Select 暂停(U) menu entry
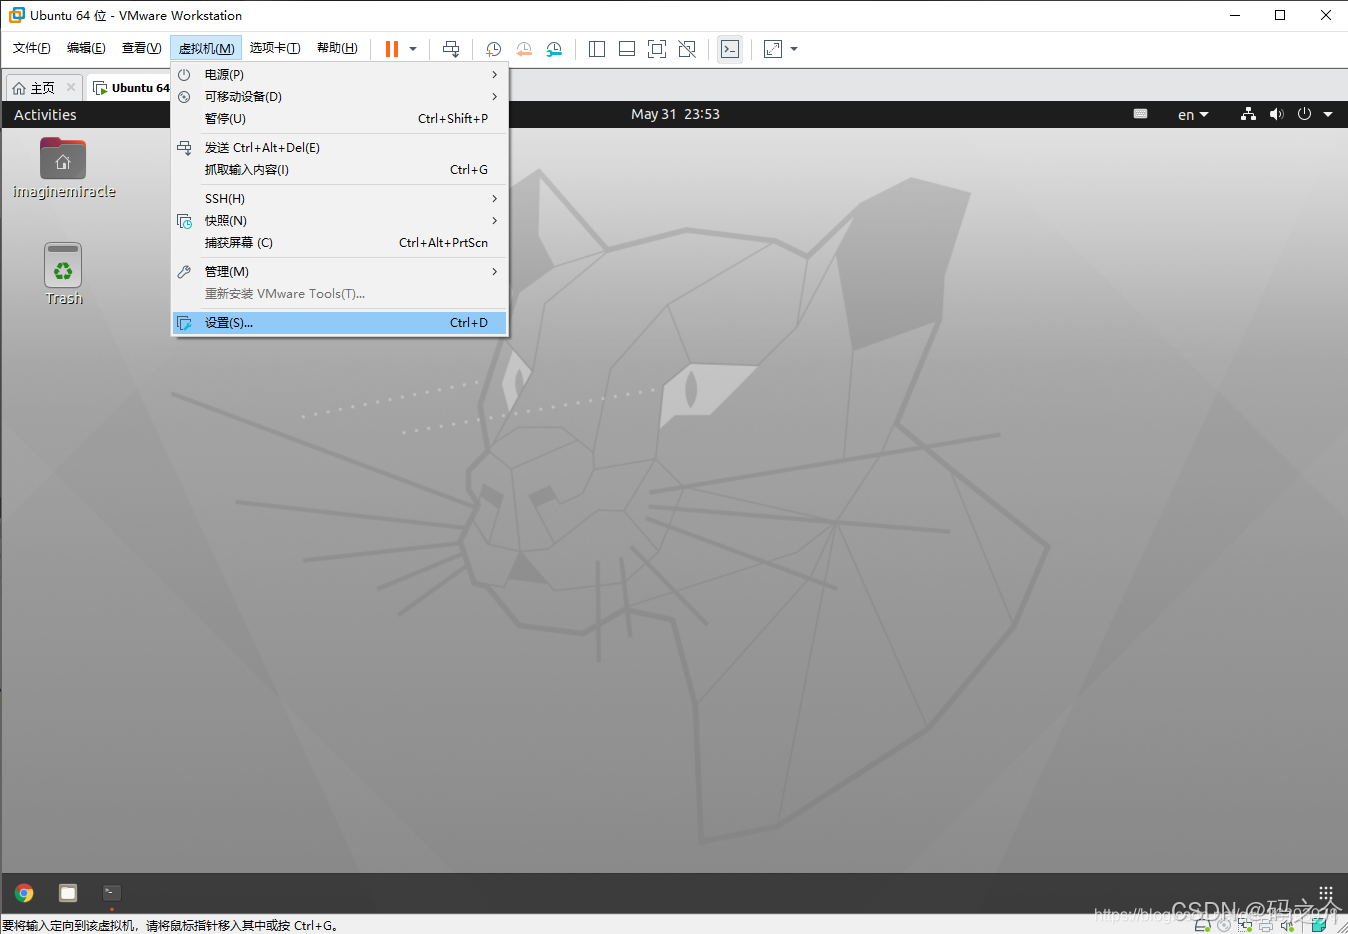The height and width of the screenshot is (934, 1348). click(x=340, y=119)
